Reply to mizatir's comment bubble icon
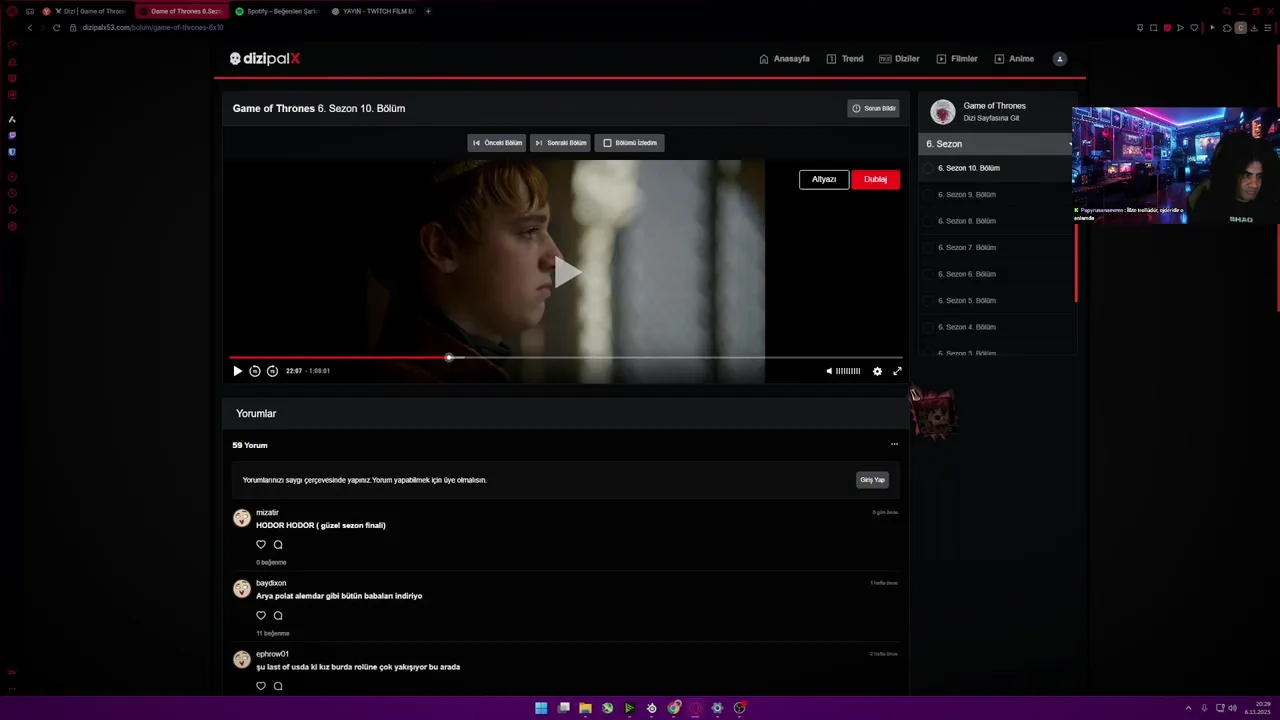1280x720 pixels. click(x=278, y=545)
